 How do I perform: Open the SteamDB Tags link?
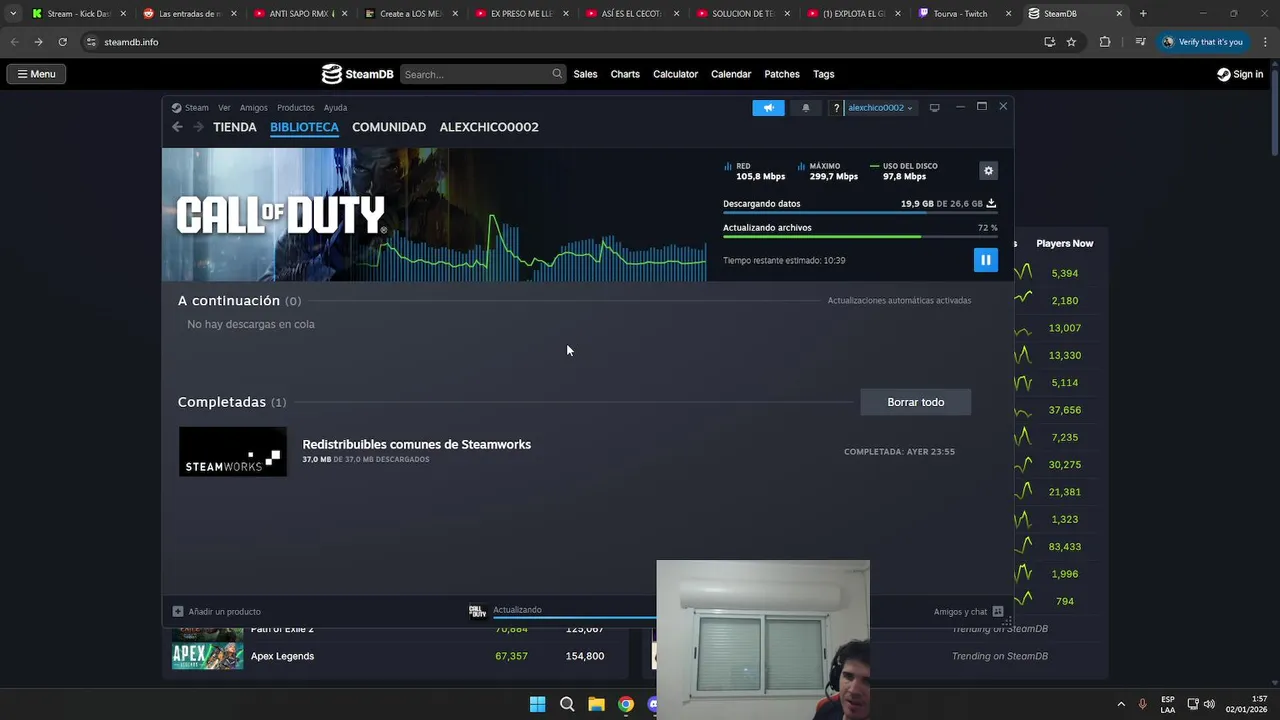point(823,74)
